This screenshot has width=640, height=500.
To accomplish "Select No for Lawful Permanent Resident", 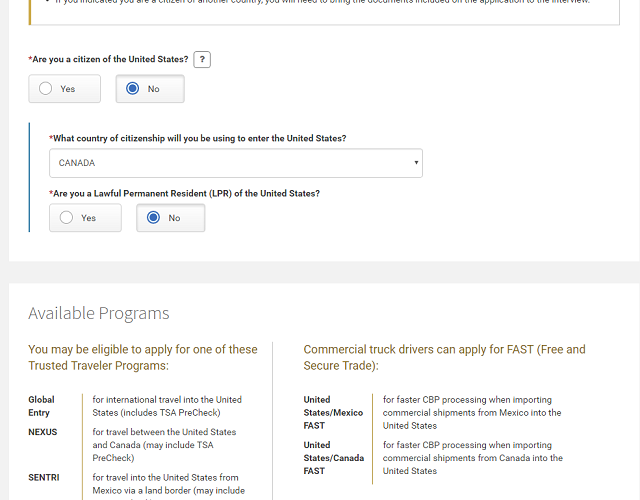I will 171,218.
